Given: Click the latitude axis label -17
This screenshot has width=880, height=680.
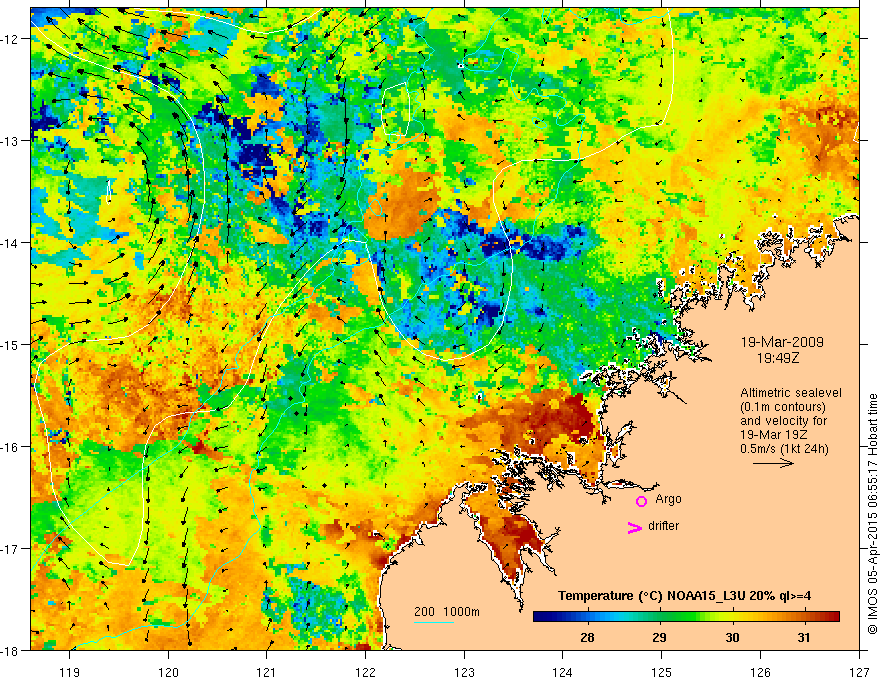Looking at the screenshot, I should 11,548.
